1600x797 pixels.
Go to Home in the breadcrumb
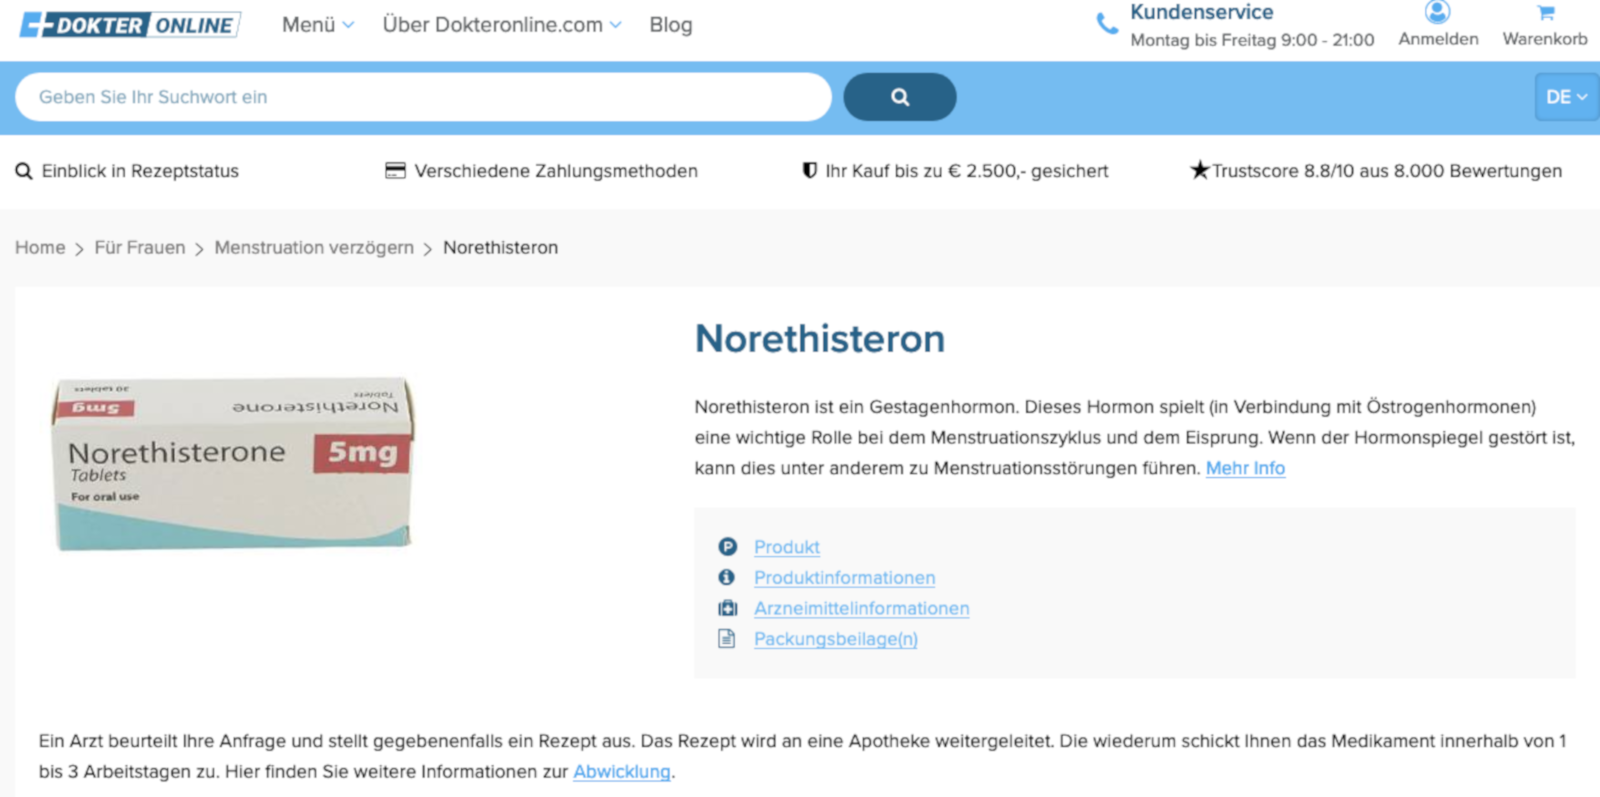point(40,248)
